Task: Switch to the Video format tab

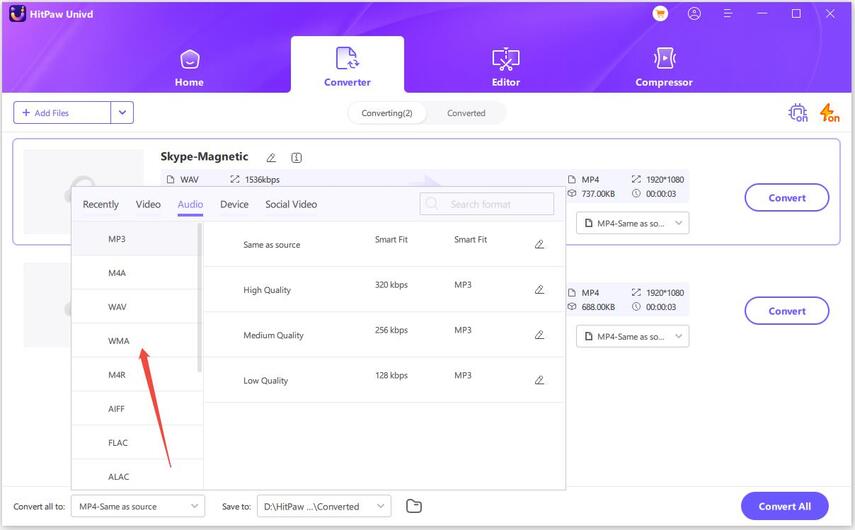Action: (148, 204)
